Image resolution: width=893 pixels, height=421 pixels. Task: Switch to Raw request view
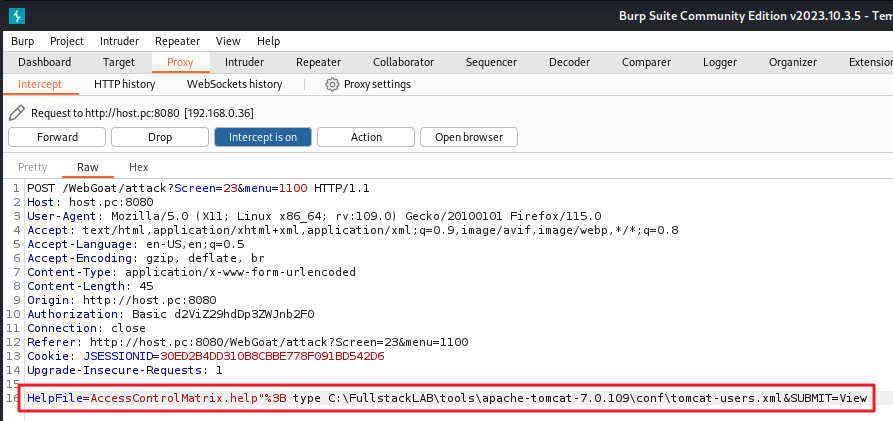88,167
